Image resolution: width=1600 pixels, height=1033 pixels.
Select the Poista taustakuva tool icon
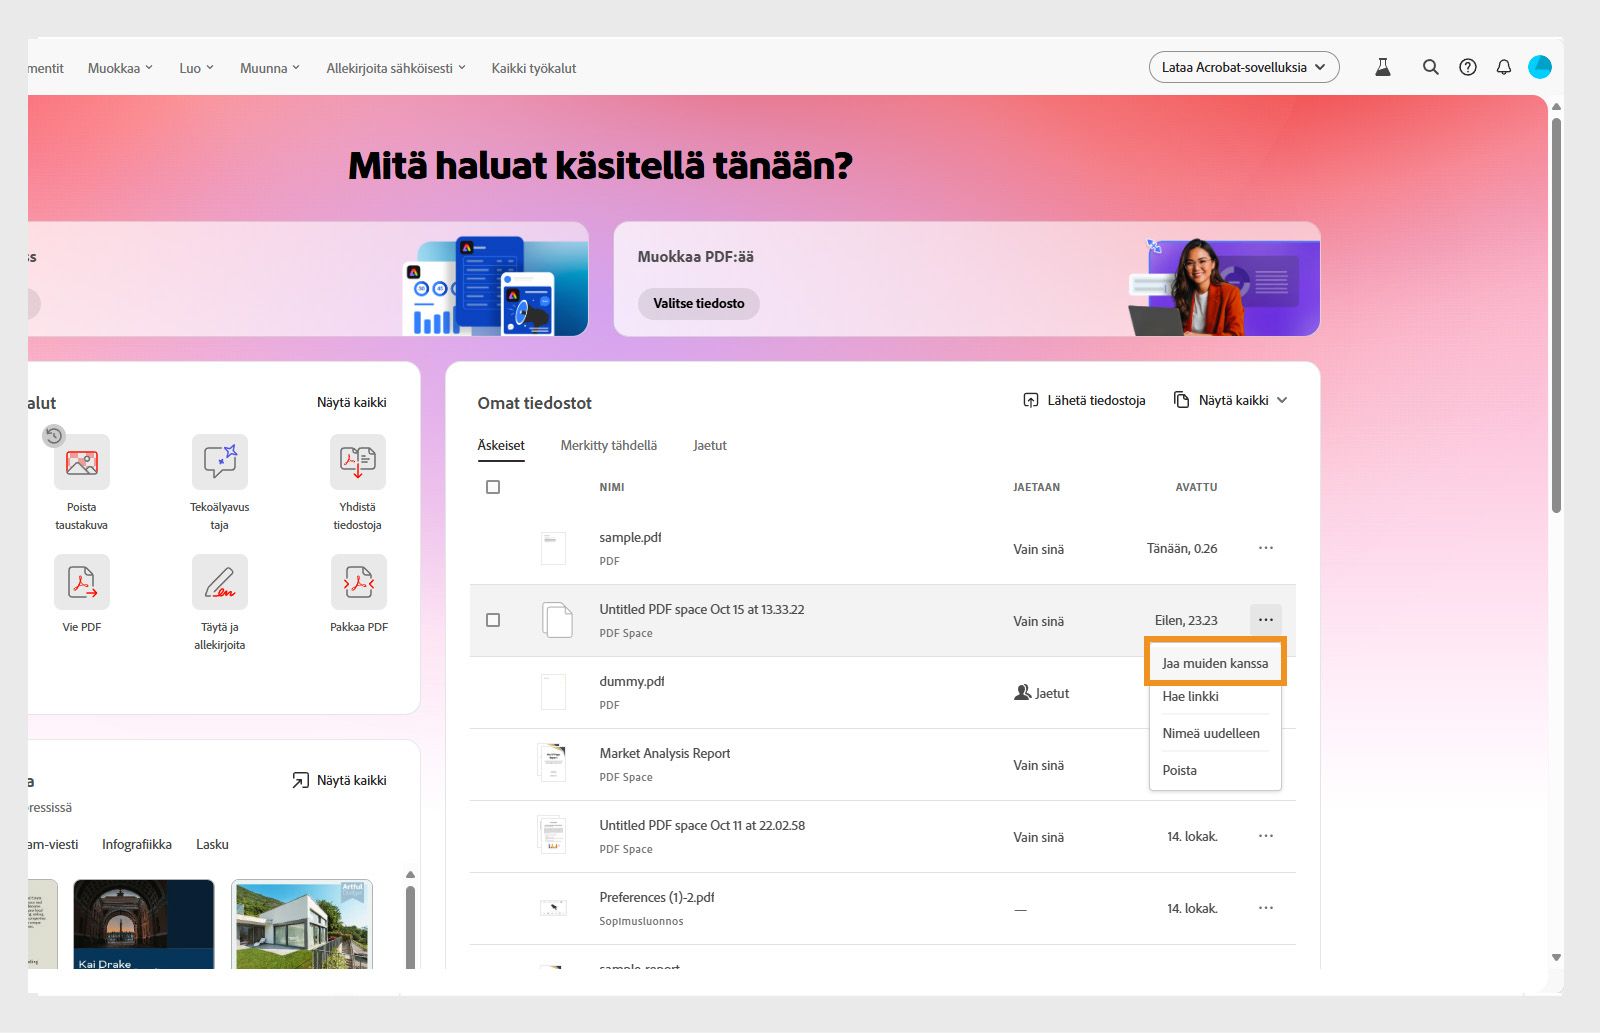tap(82, 463)
